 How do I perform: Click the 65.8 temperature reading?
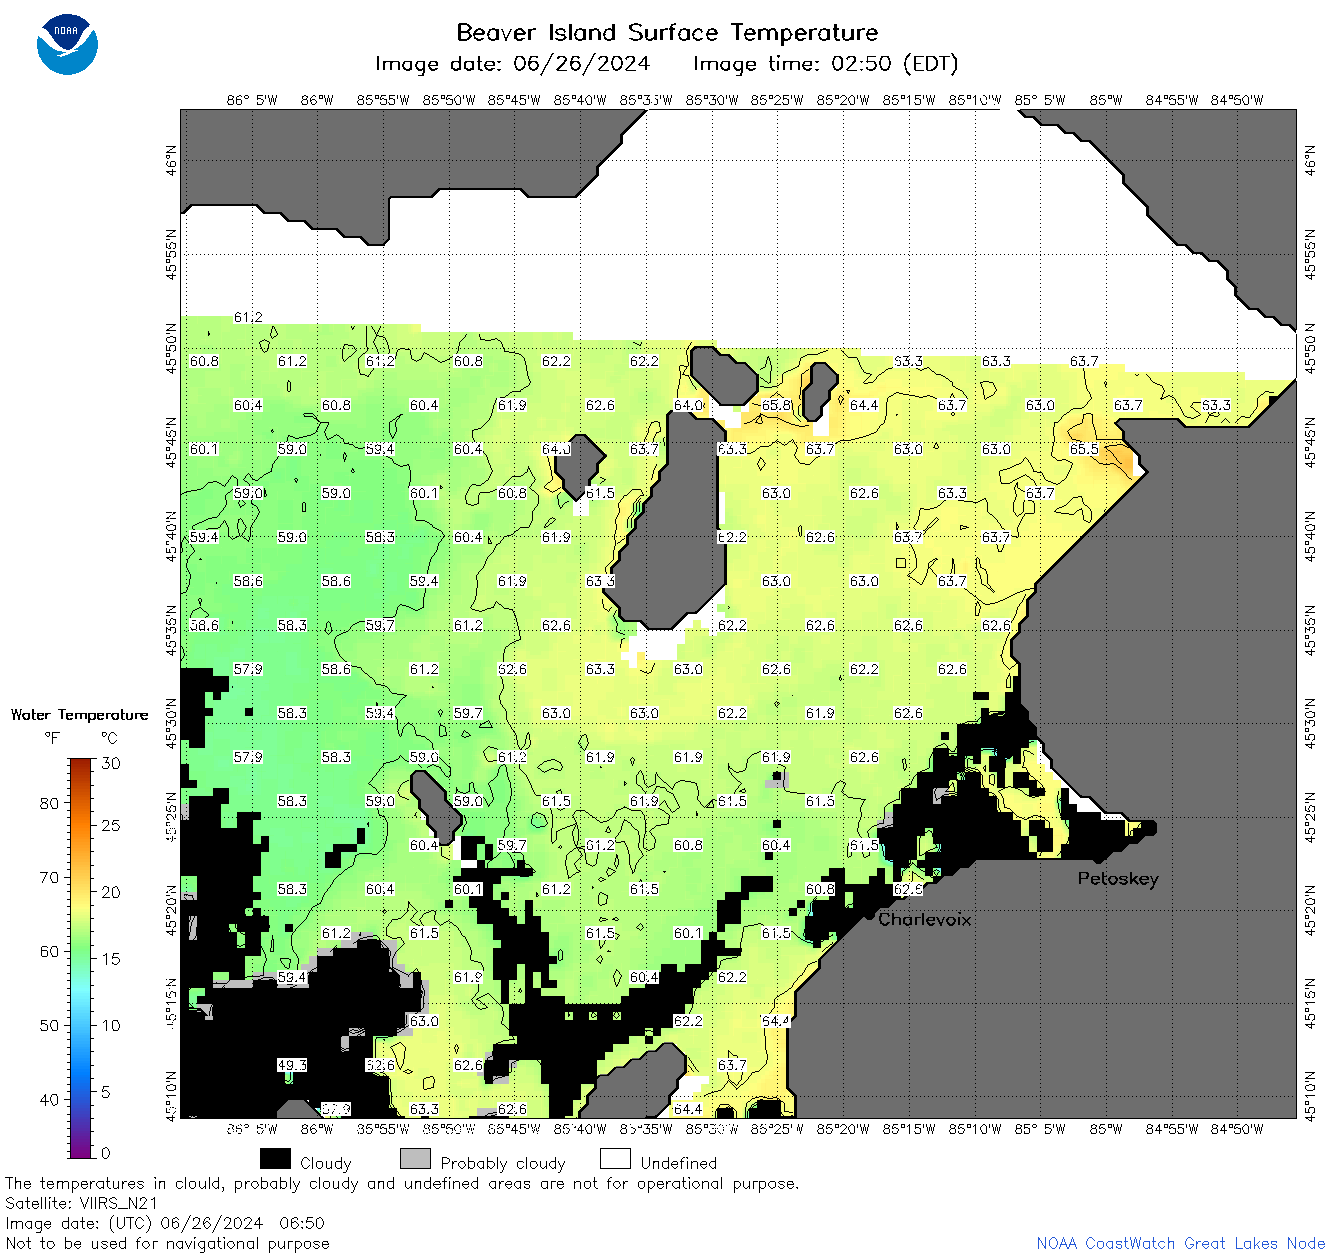776,405
